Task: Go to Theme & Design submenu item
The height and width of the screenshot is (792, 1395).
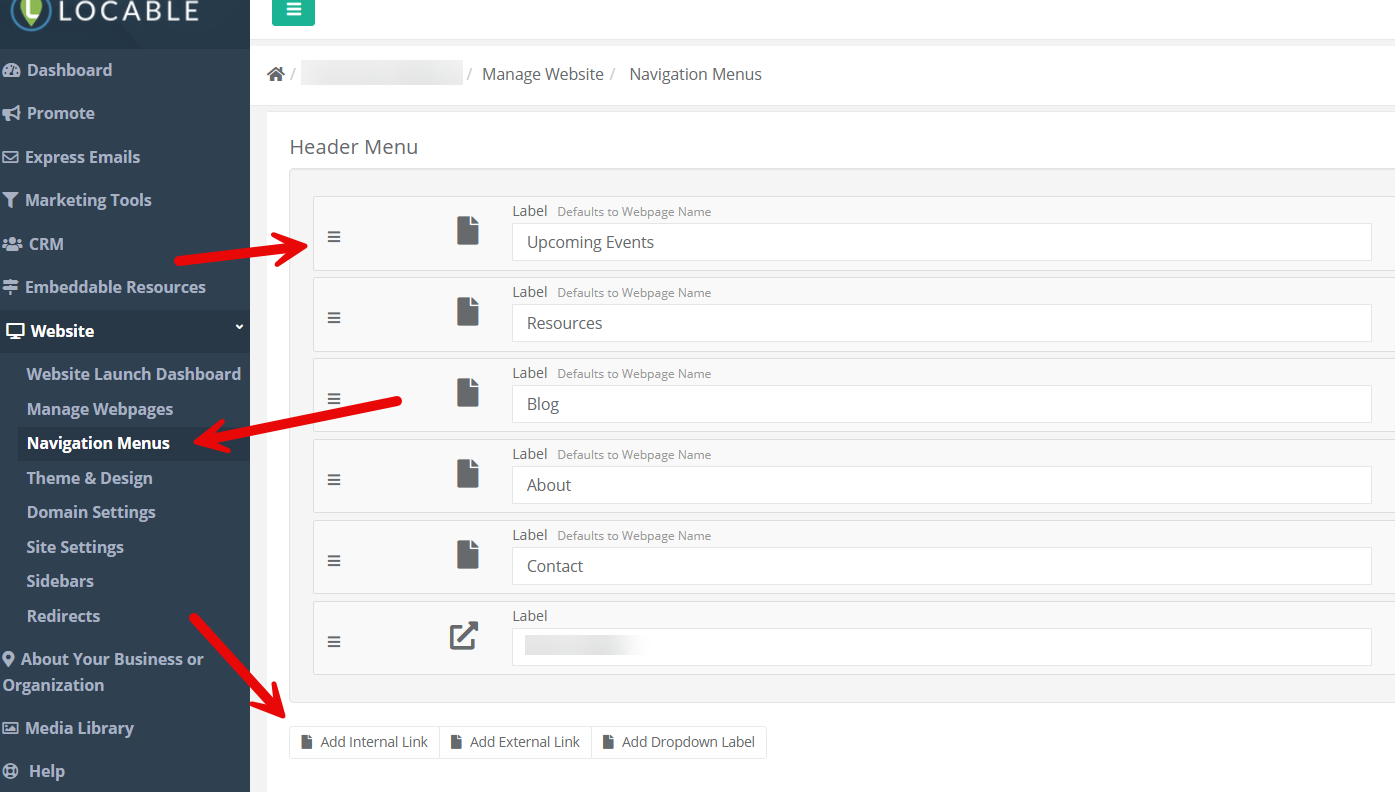Action: (89, 478)
